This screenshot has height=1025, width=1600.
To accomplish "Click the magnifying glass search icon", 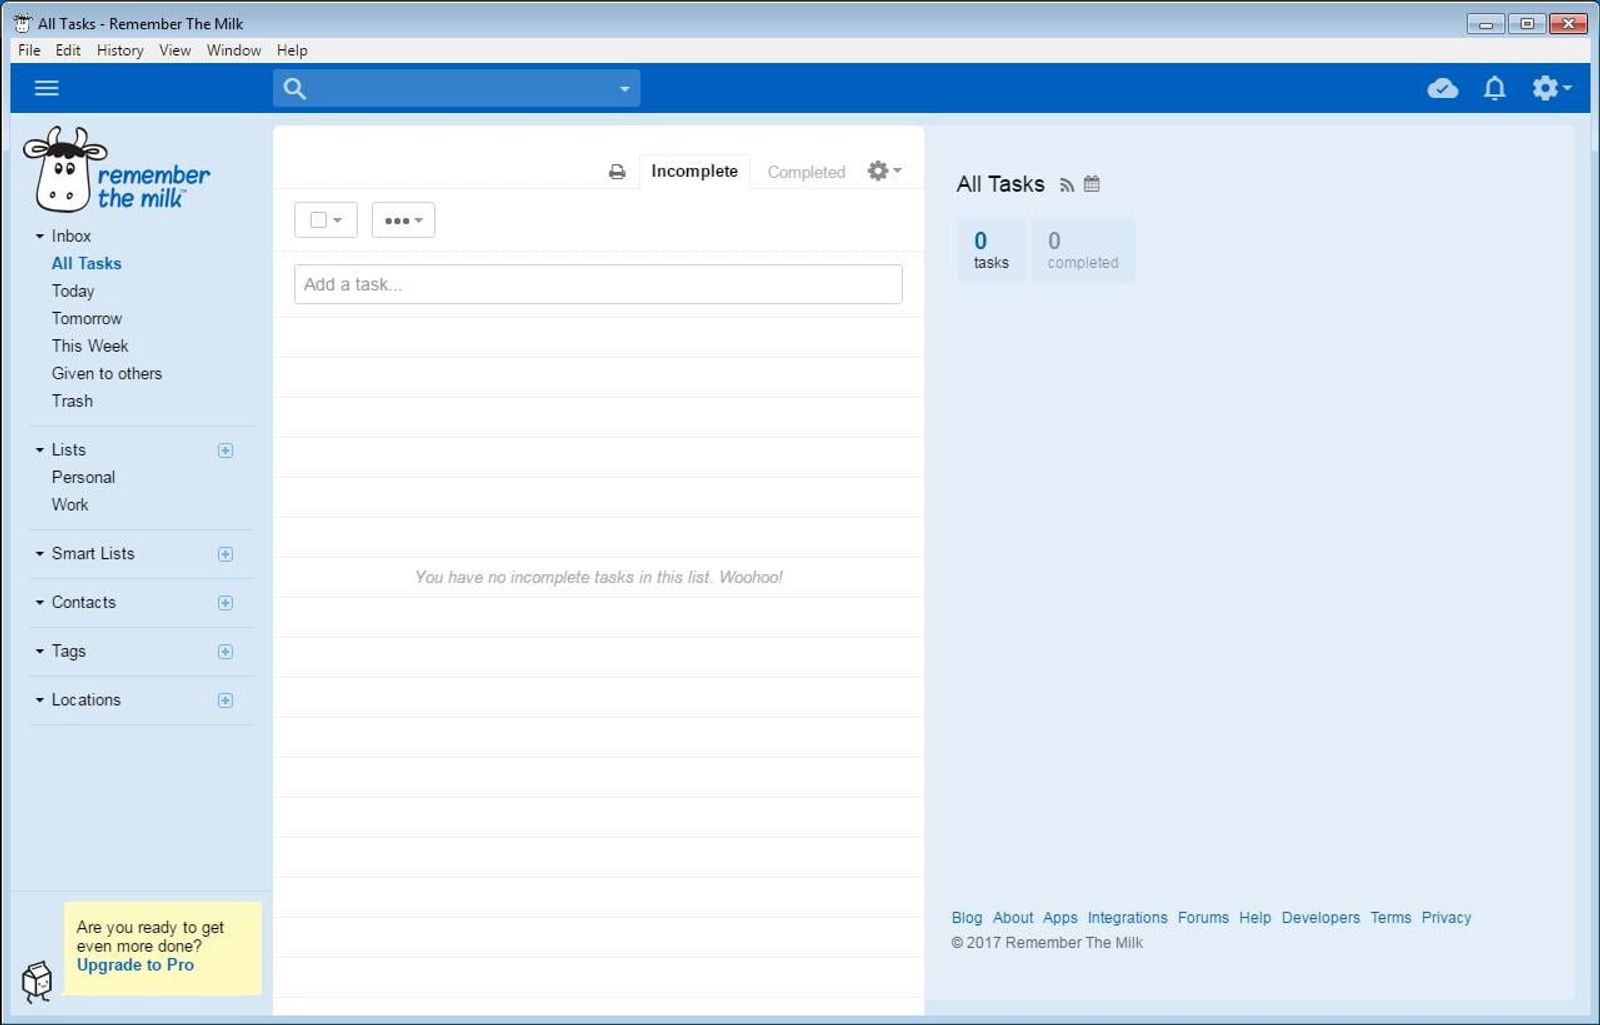I will point(294,88).
